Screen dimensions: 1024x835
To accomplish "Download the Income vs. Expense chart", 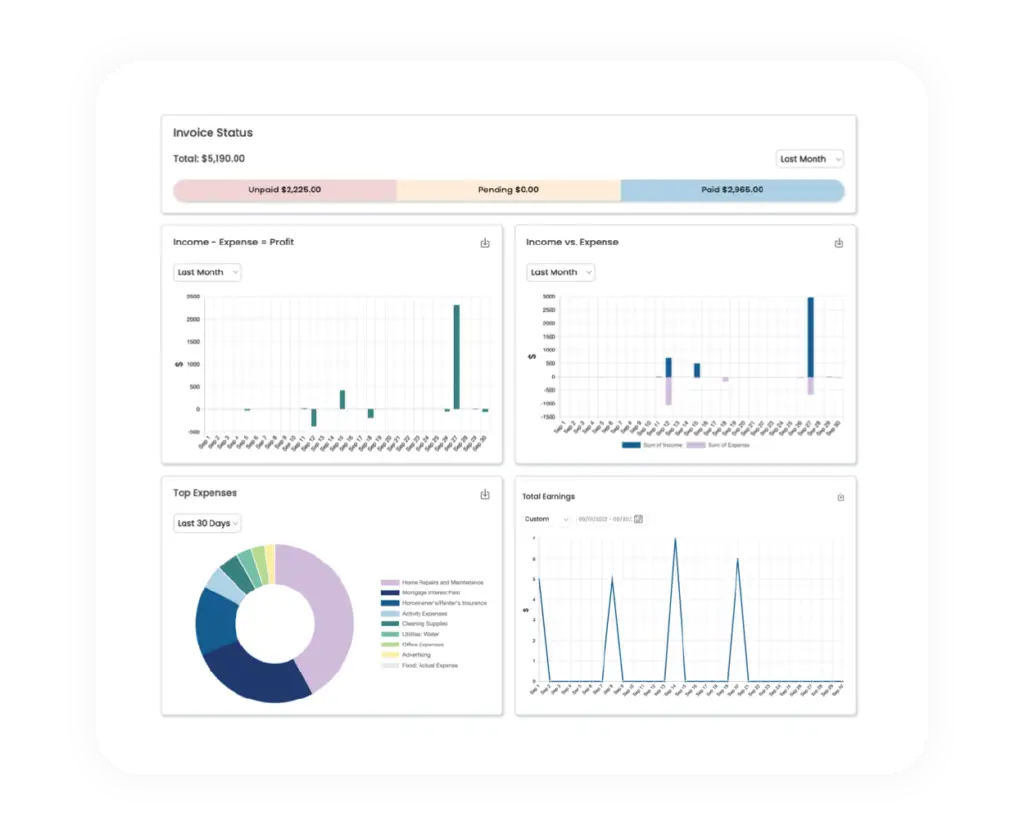I will click(x=838, y=243).
